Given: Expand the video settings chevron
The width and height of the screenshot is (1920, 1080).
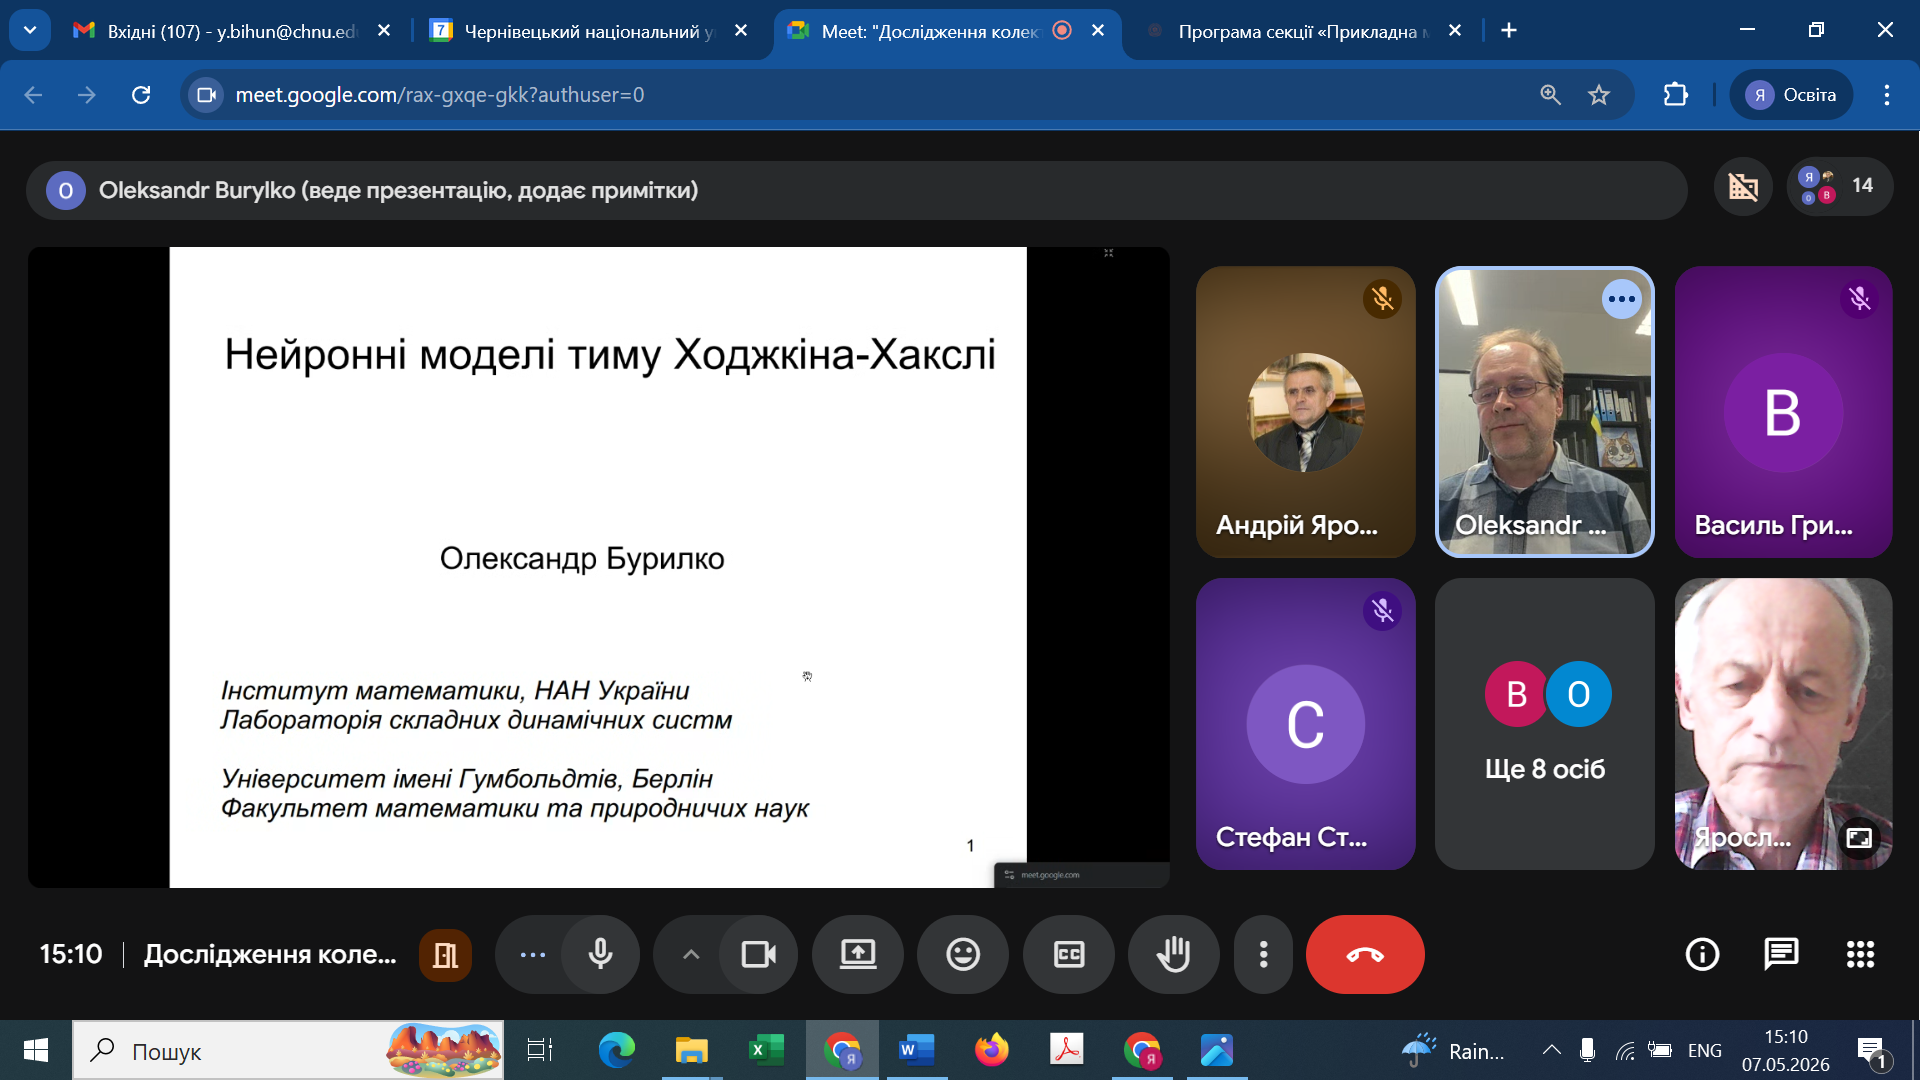Looking at the screenshot, I should 691,954.
